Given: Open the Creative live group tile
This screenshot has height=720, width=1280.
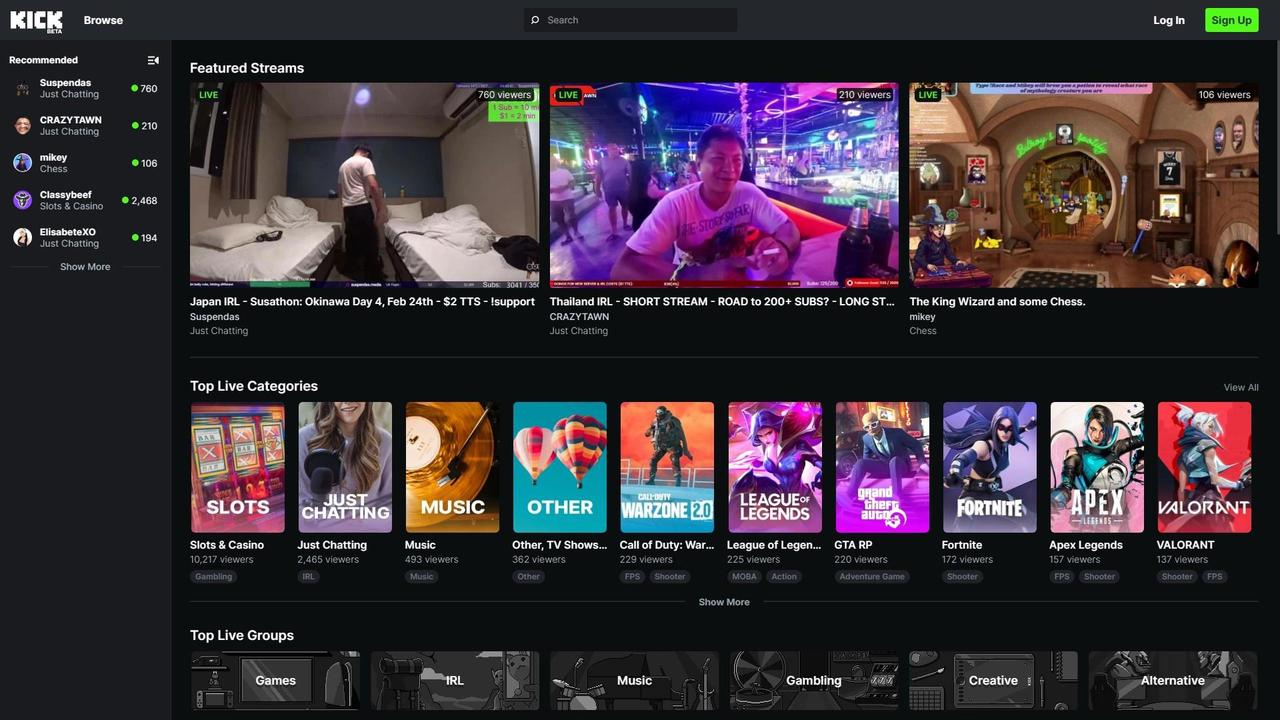Looking at the screenshot, I should (993, 680).
